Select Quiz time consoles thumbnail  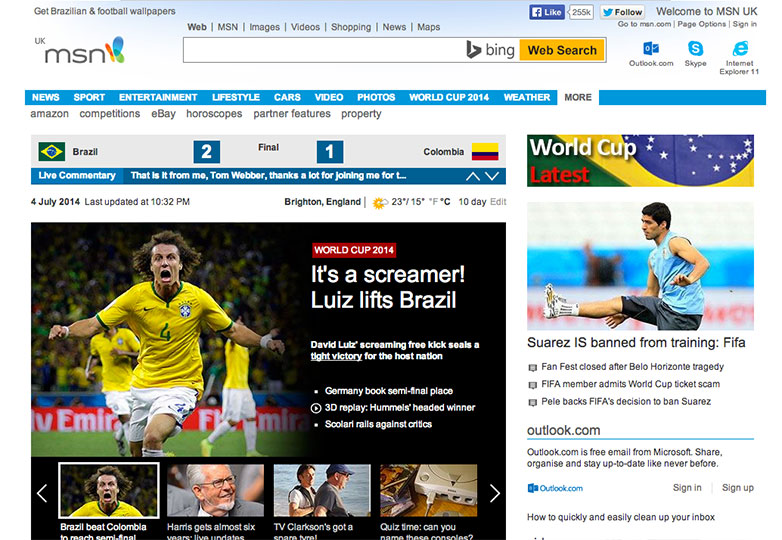point(428,491)
